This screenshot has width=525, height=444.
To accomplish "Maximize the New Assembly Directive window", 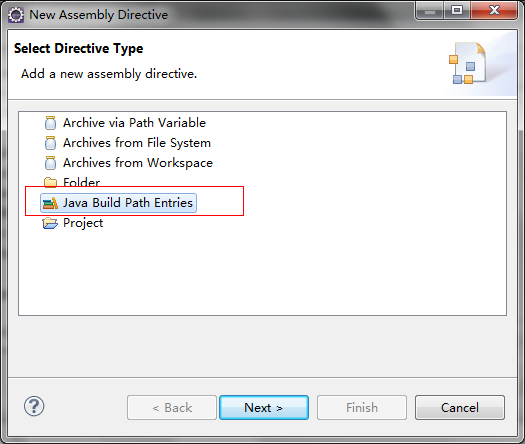I will pyautogui.click(x=457, y=10).
